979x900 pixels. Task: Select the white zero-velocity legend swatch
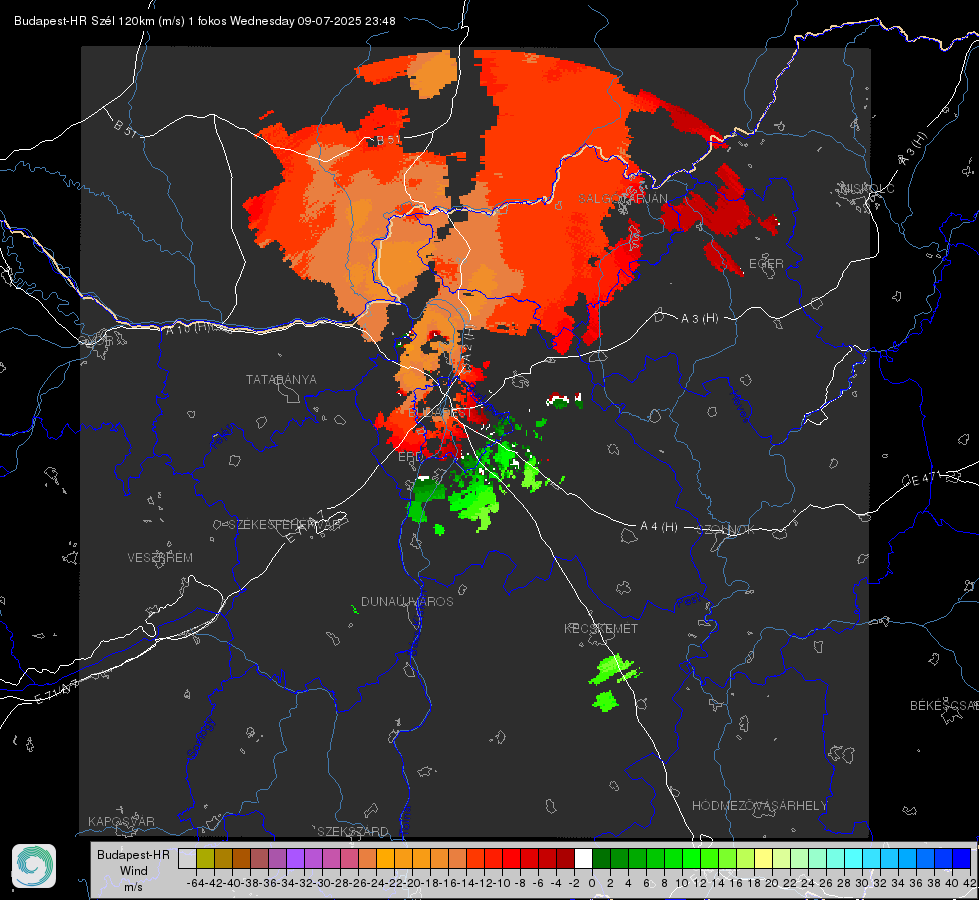(583, 858)
